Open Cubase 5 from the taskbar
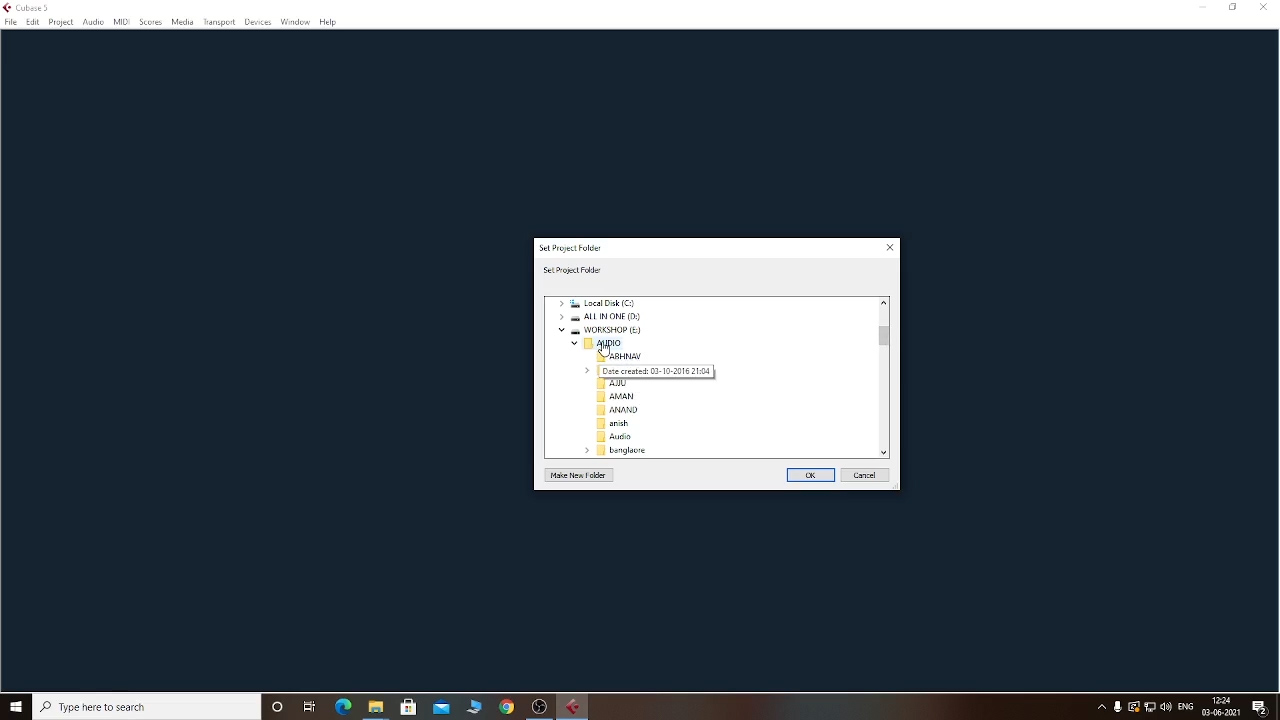 pyautogui.click(x=573, y=707)
